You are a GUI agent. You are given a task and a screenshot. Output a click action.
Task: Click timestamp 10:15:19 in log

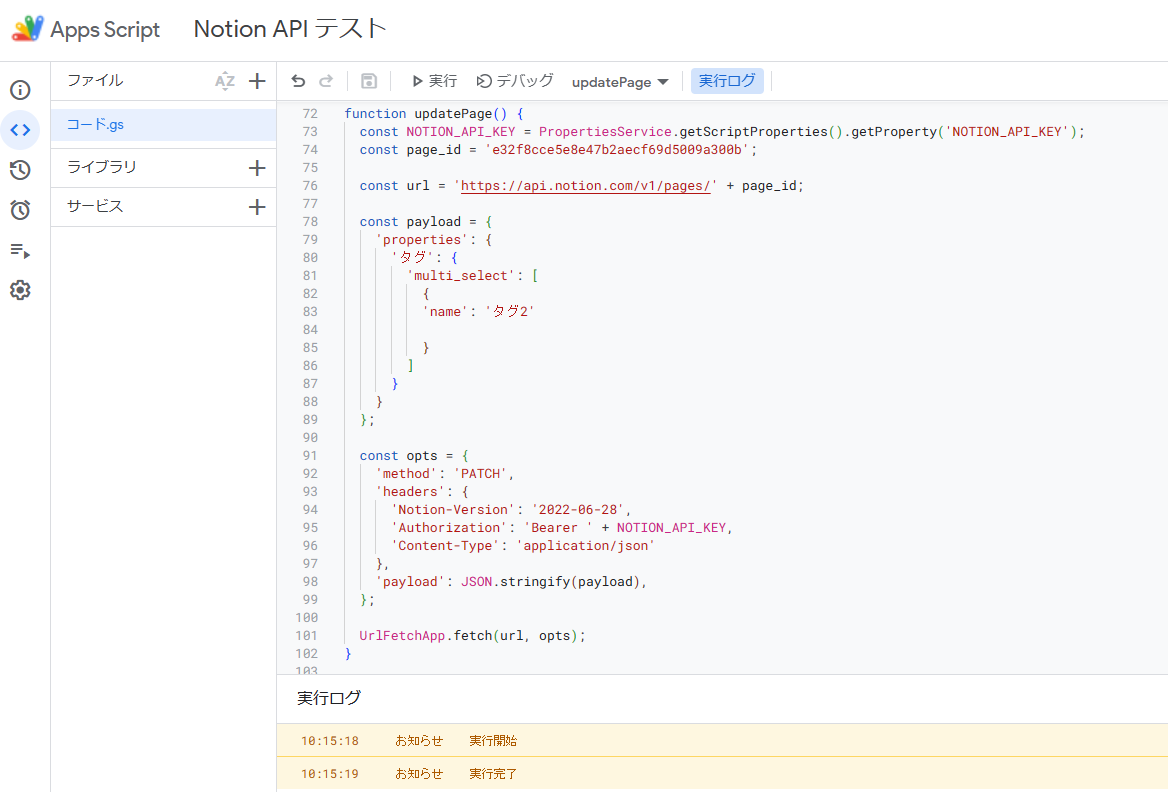(330, 773)
